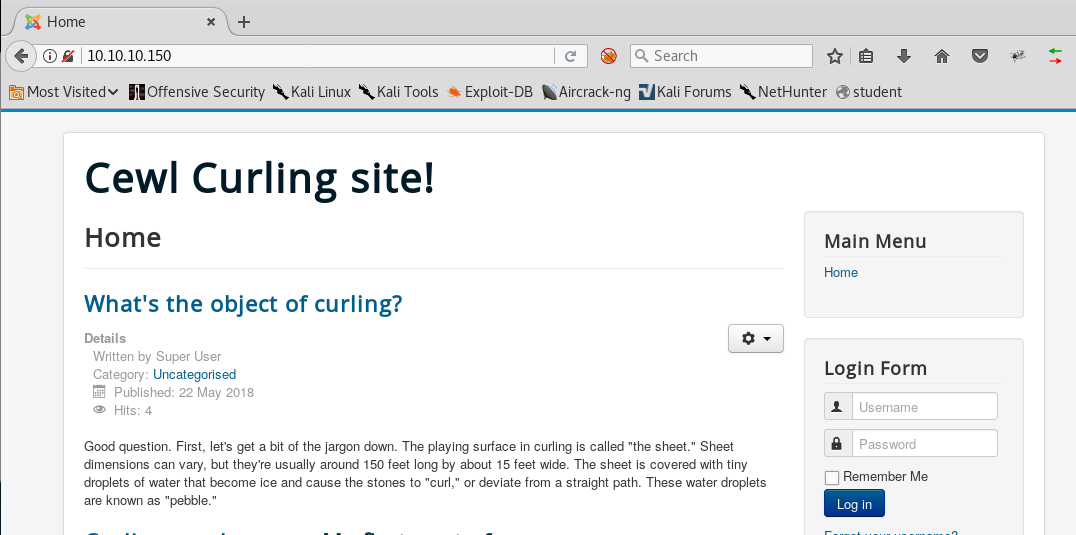Open a new tab with plus button
The height and width of the screenshot is (535, 1076).
coord(244,22)
